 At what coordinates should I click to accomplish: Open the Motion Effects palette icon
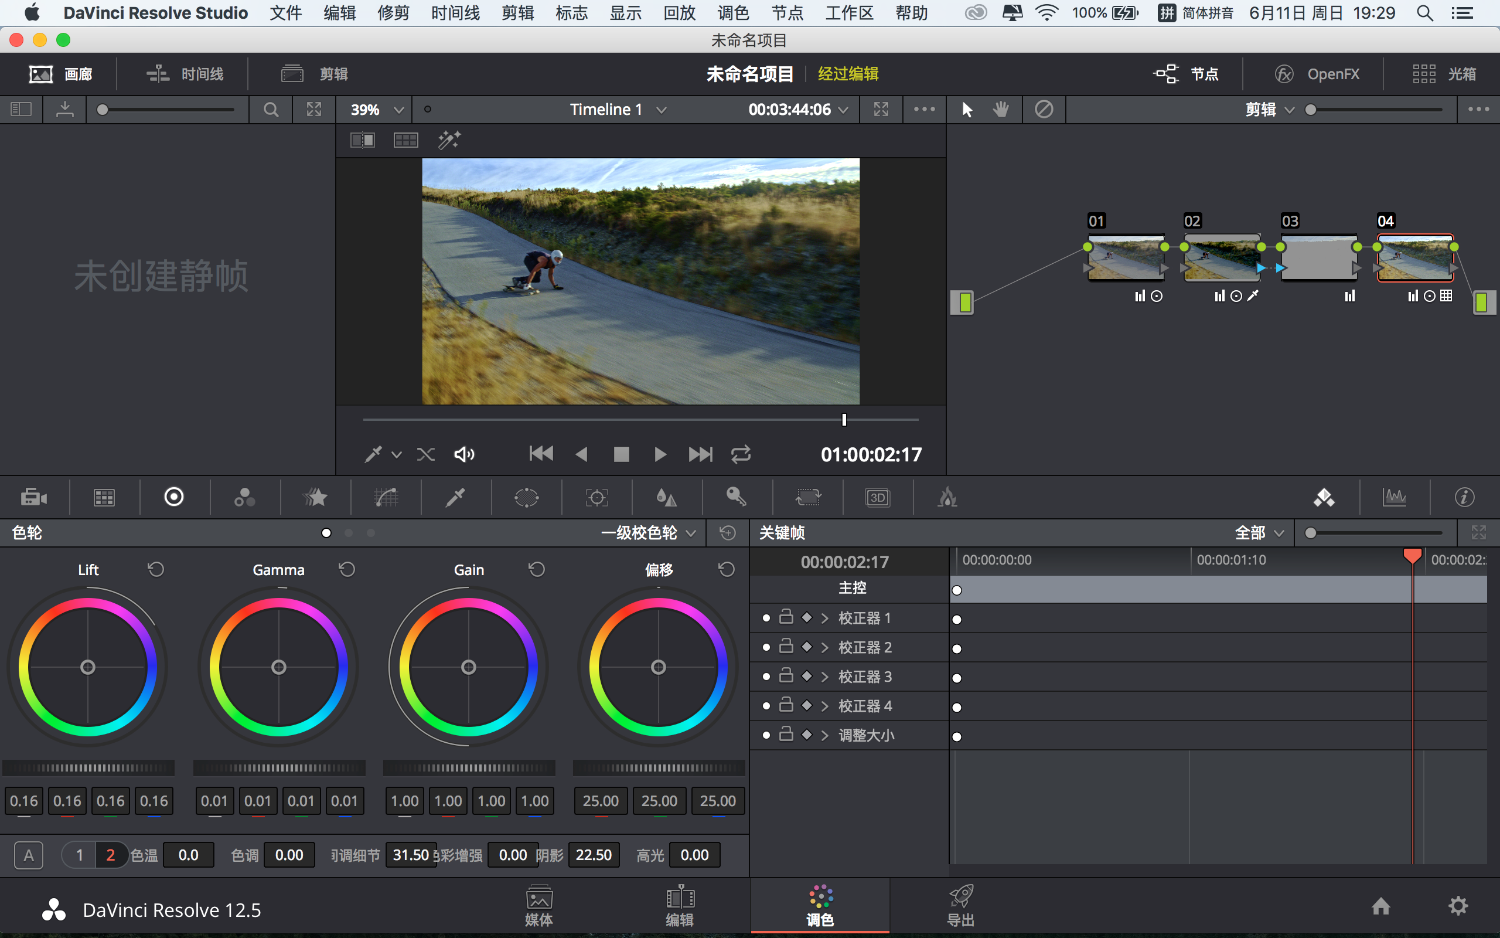tap(316, 497)
